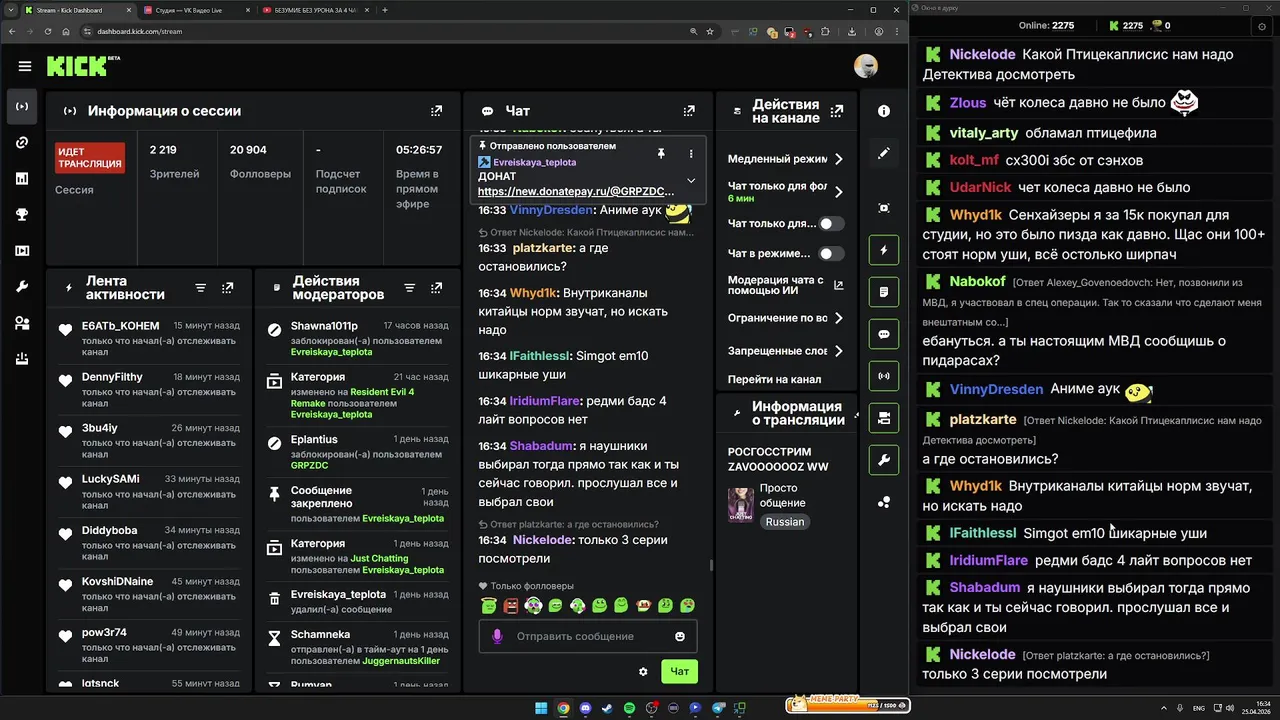Open the wrench settings icon in left sidebar
The height and width of the screenshot is (720, 1280).
click(x=22, y=287)
